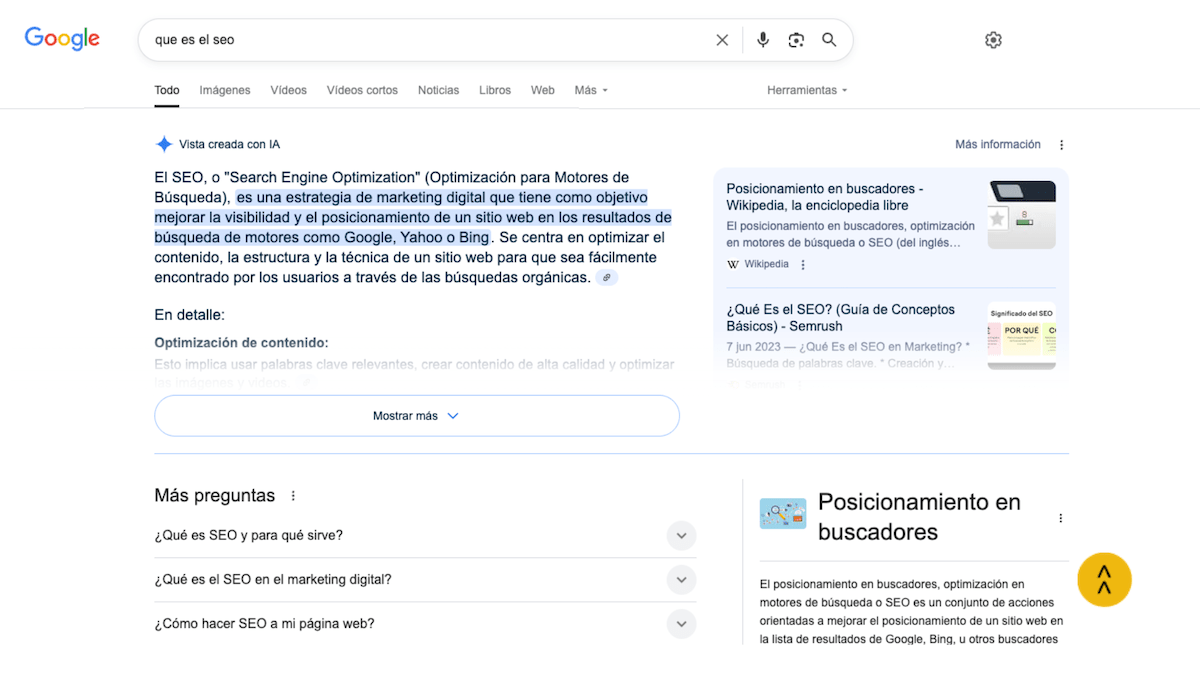Expand "¿Qué es el SEO en el marketing digital?"
This screenshot has height=675, width=1200.
pyautogui.click(x=424, y=579)
